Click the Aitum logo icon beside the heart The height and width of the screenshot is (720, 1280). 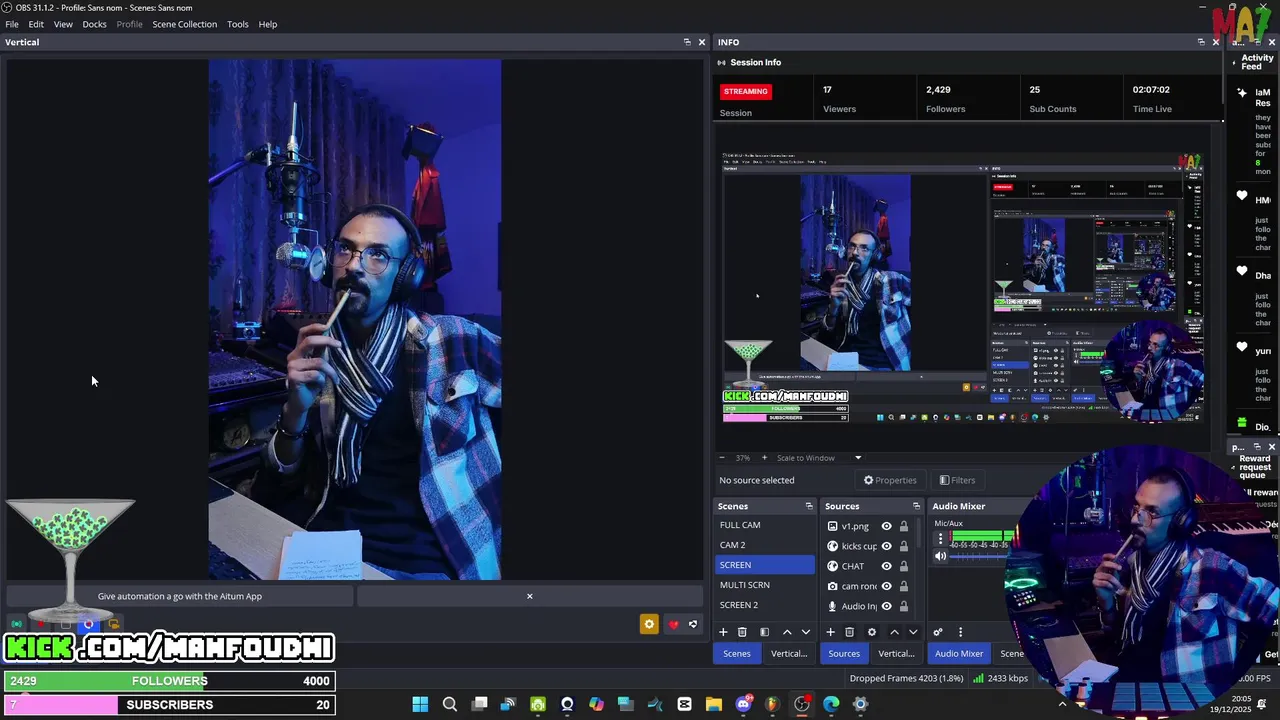693,625
